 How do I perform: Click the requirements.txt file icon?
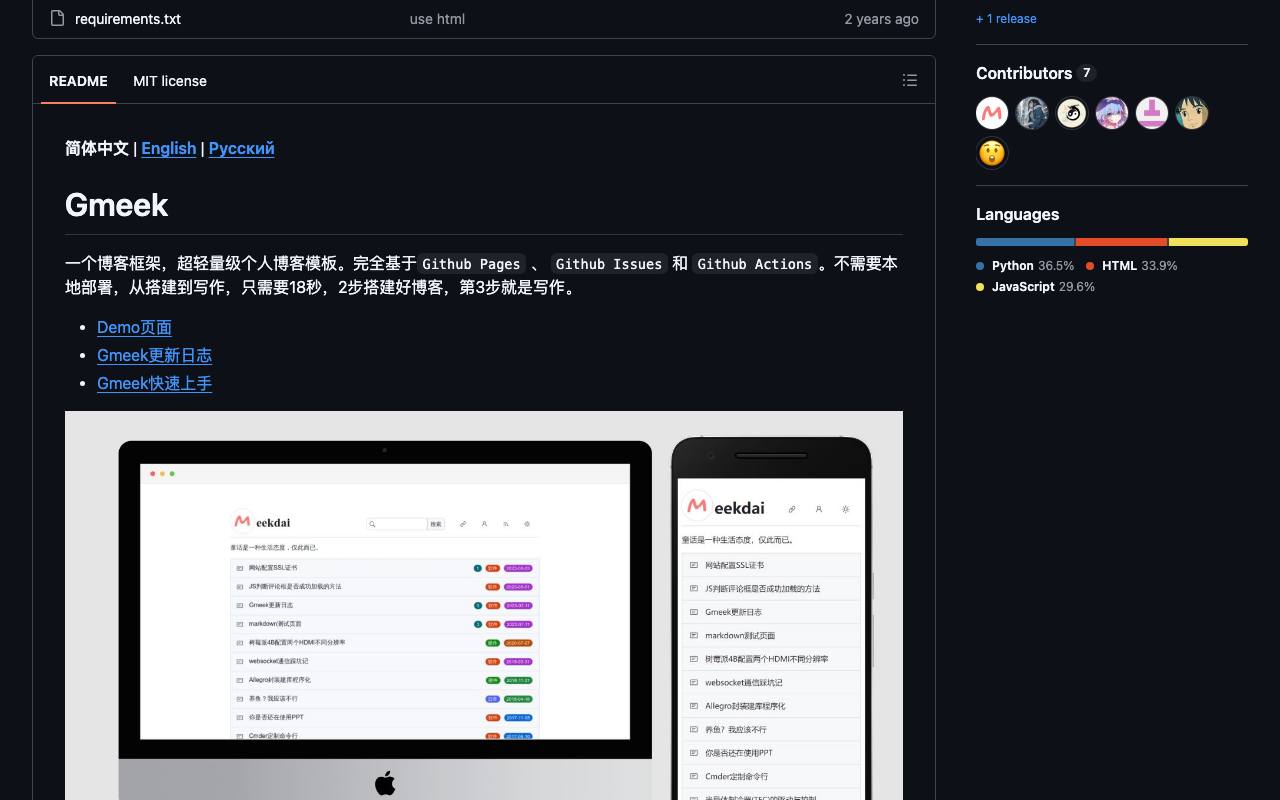pyautogui.click(x=57, y=18)
